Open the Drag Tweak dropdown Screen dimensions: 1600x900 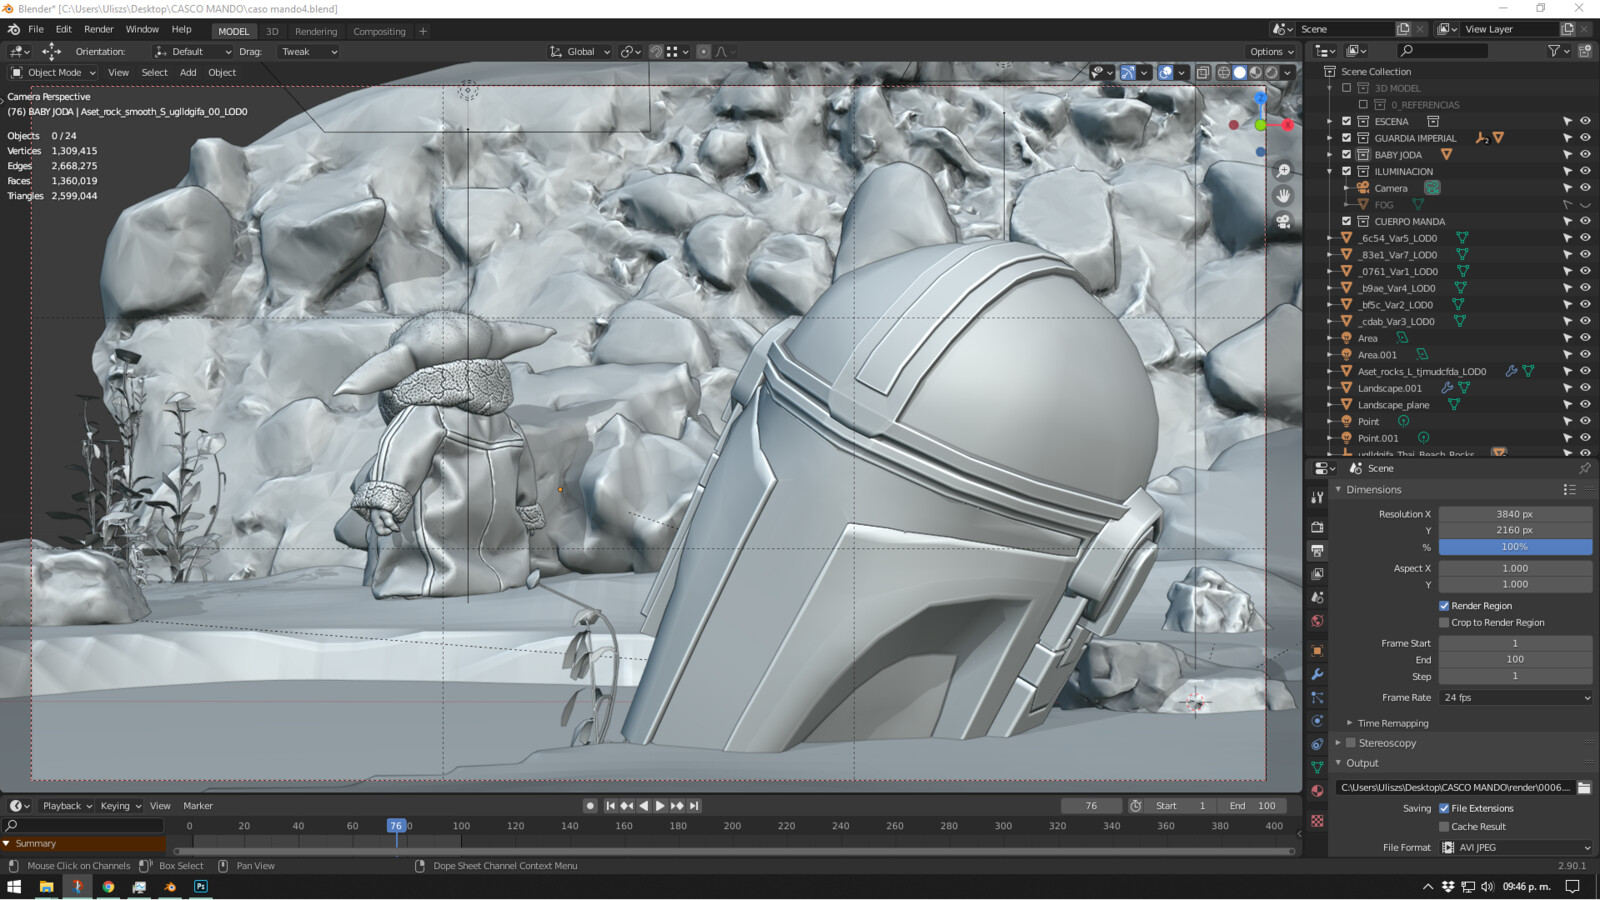(x=306, y=52)
